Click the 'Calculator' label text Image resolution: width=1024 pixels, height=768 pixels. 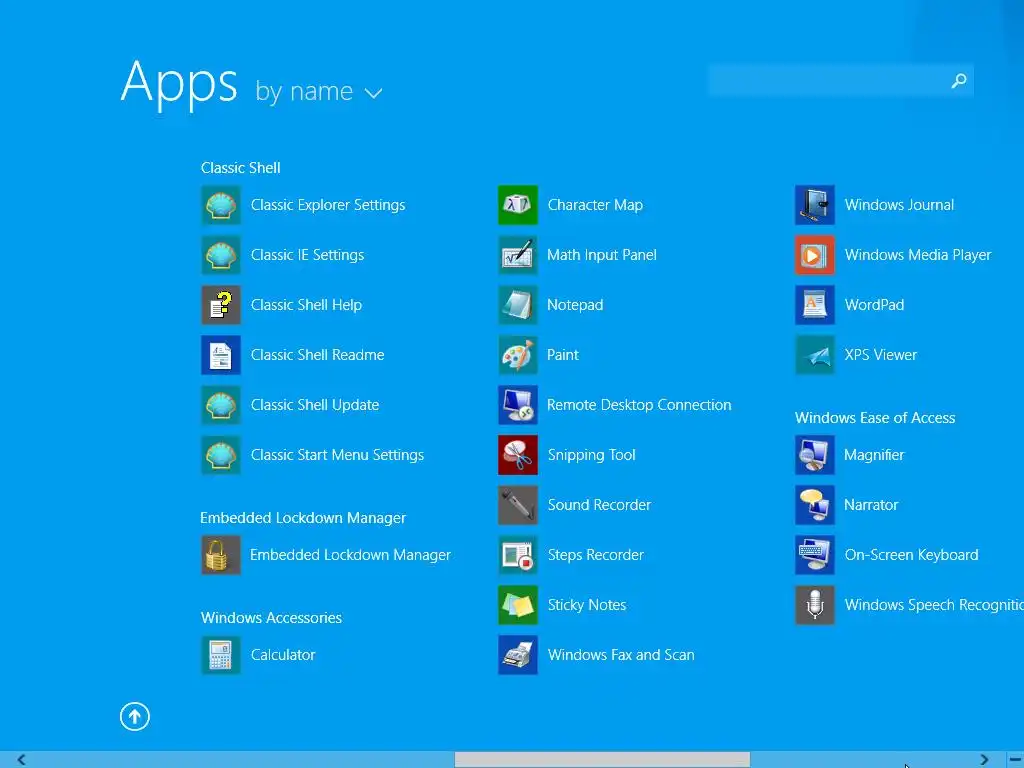coord(283,655)
